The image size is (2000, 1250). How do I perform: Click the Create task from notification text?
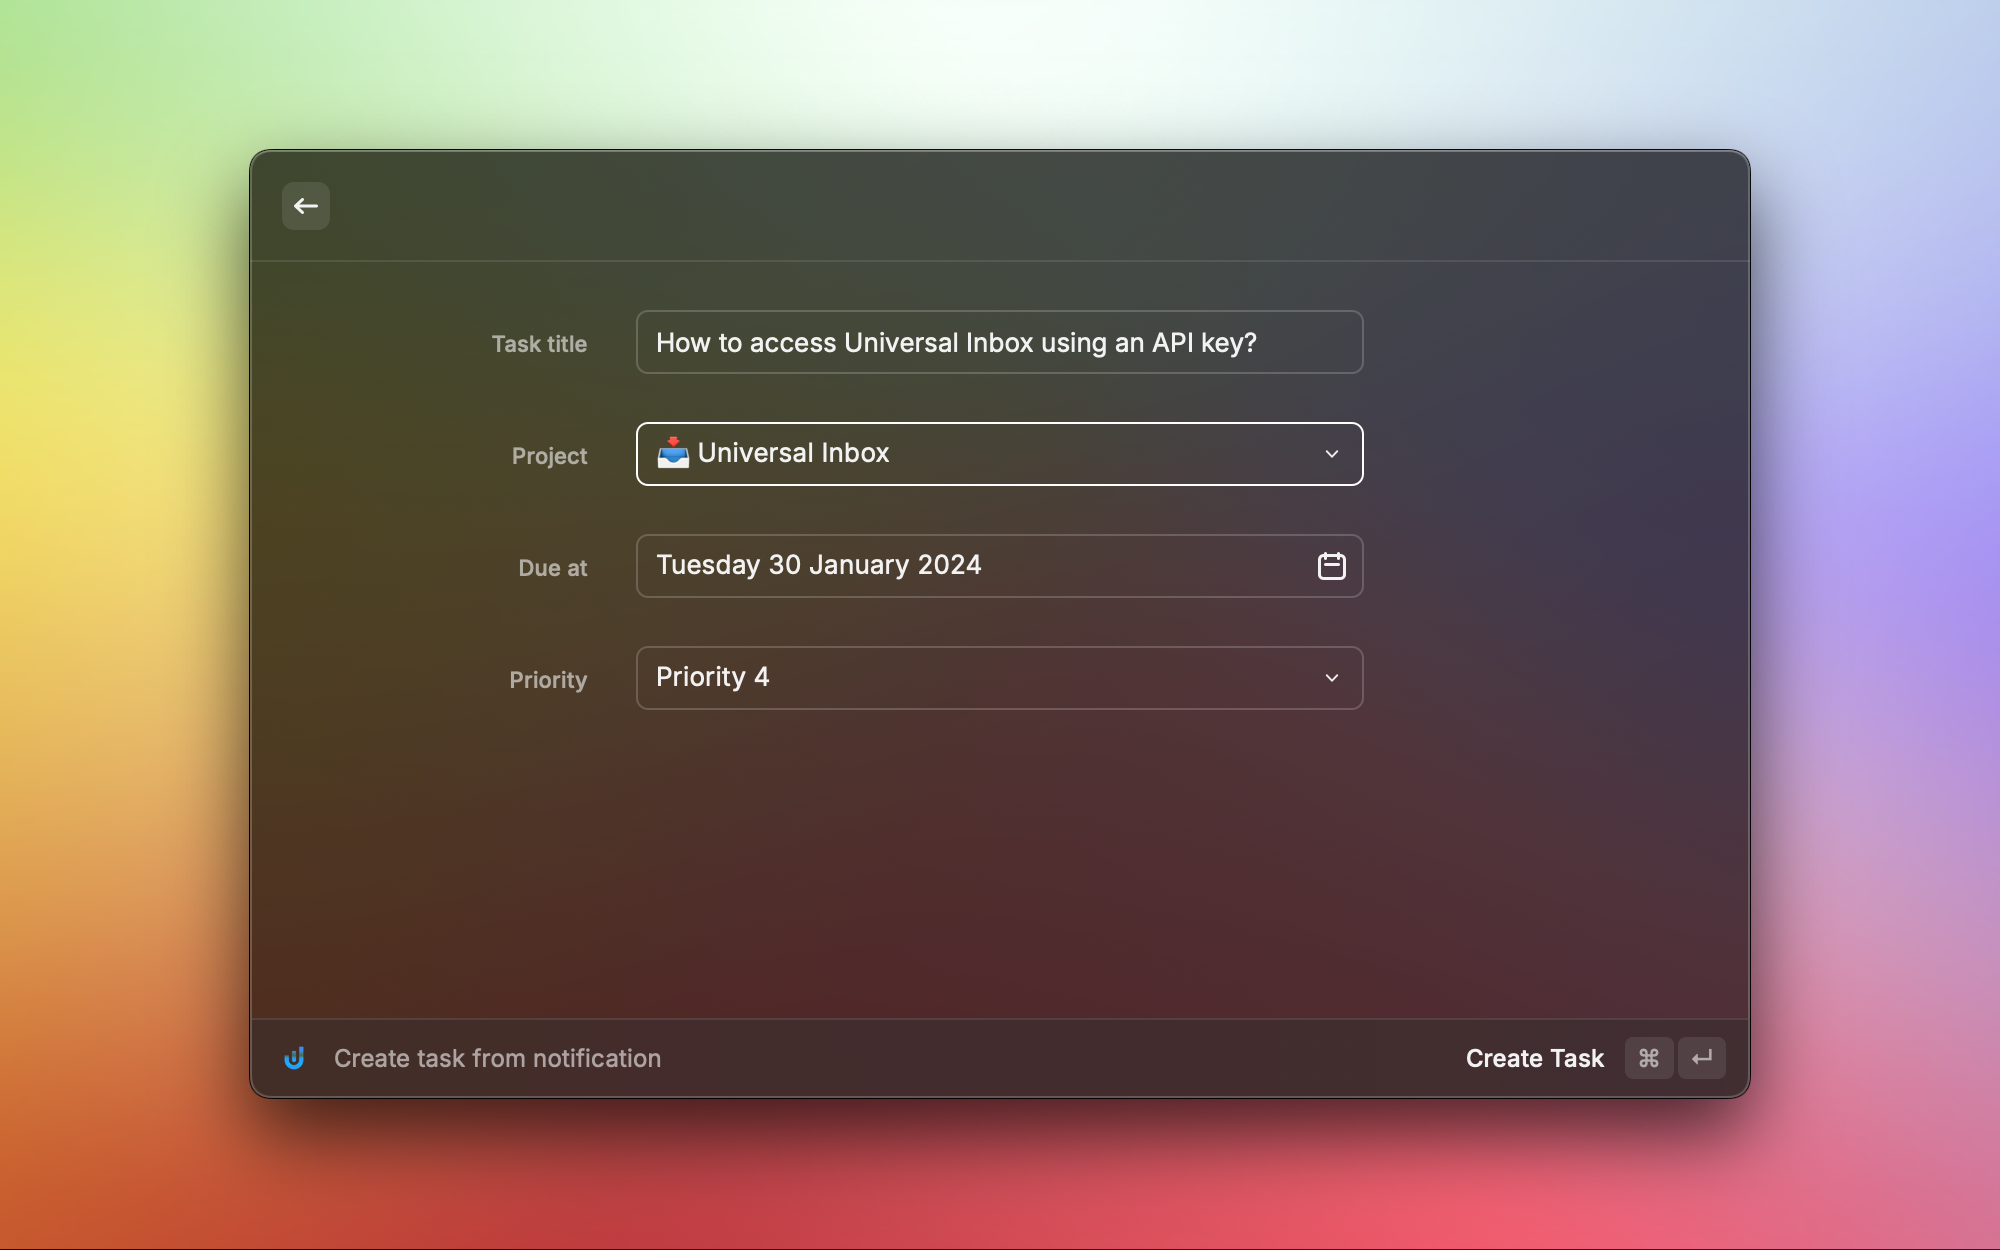497,1058
